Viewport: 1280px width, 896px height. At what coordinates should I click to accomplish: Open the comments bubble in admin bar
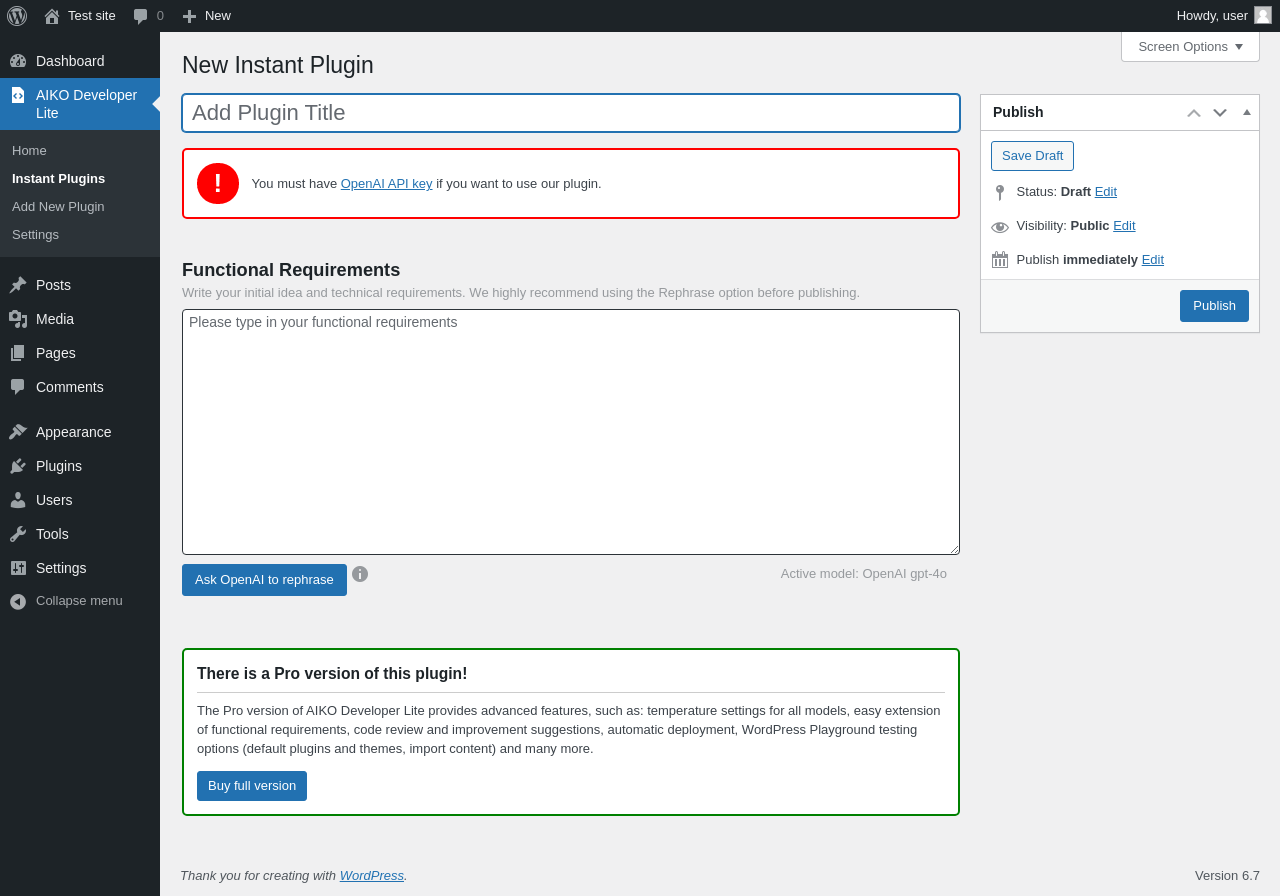click(x=140, y=16)
